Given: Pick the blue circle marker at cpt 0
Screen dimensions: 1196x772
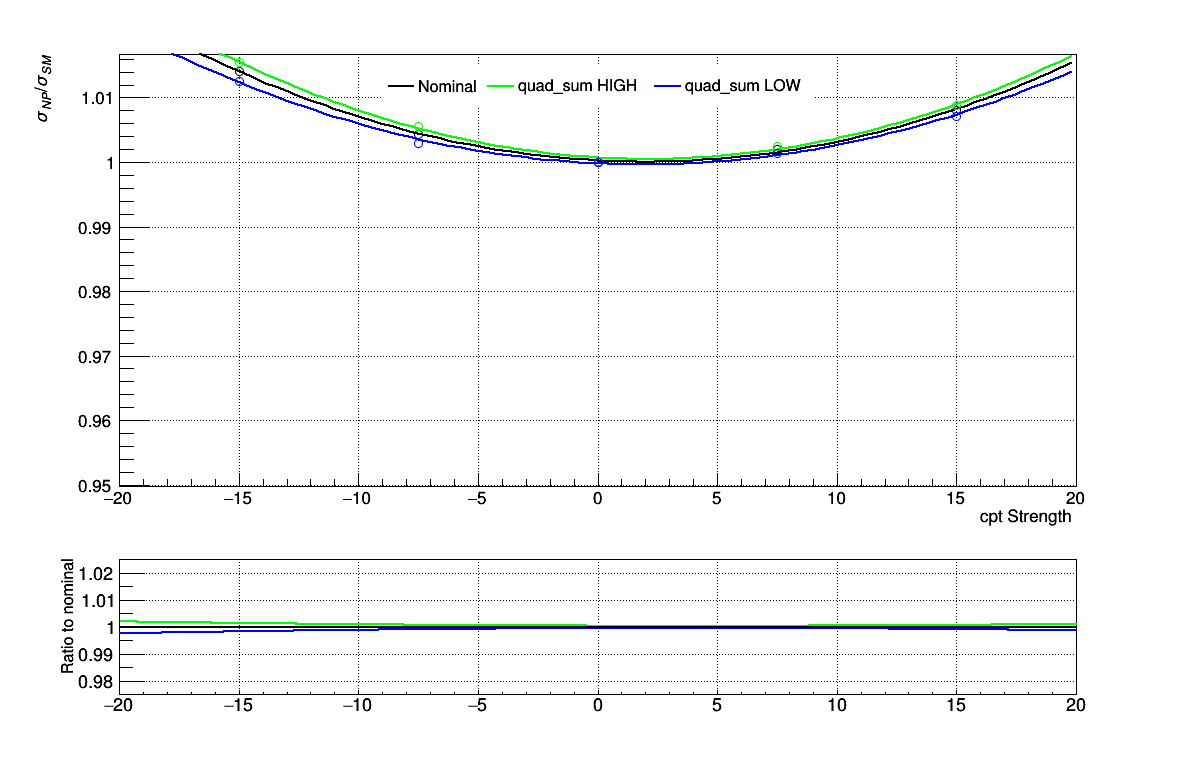Looking at the screenshot, I should pyautogui.click(x=598, y=162).
